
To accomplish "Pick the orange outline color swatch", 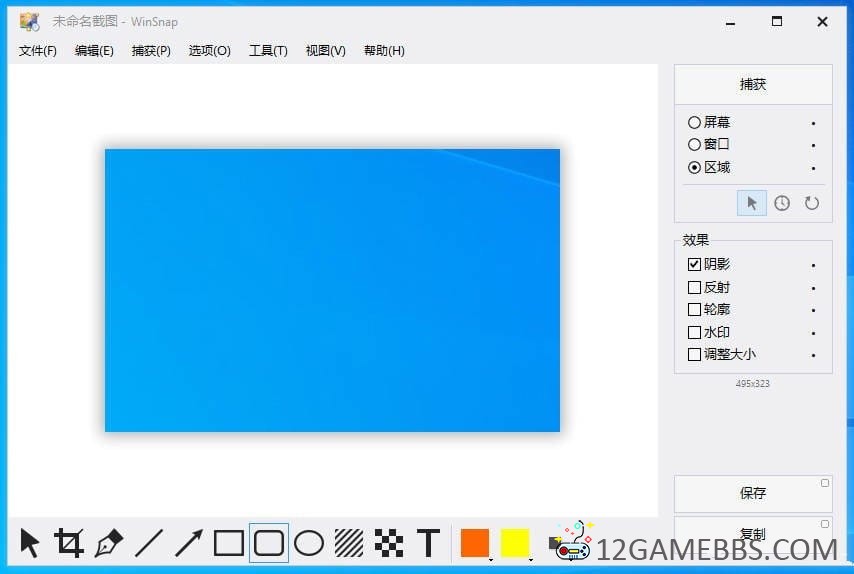I will 474,543.
